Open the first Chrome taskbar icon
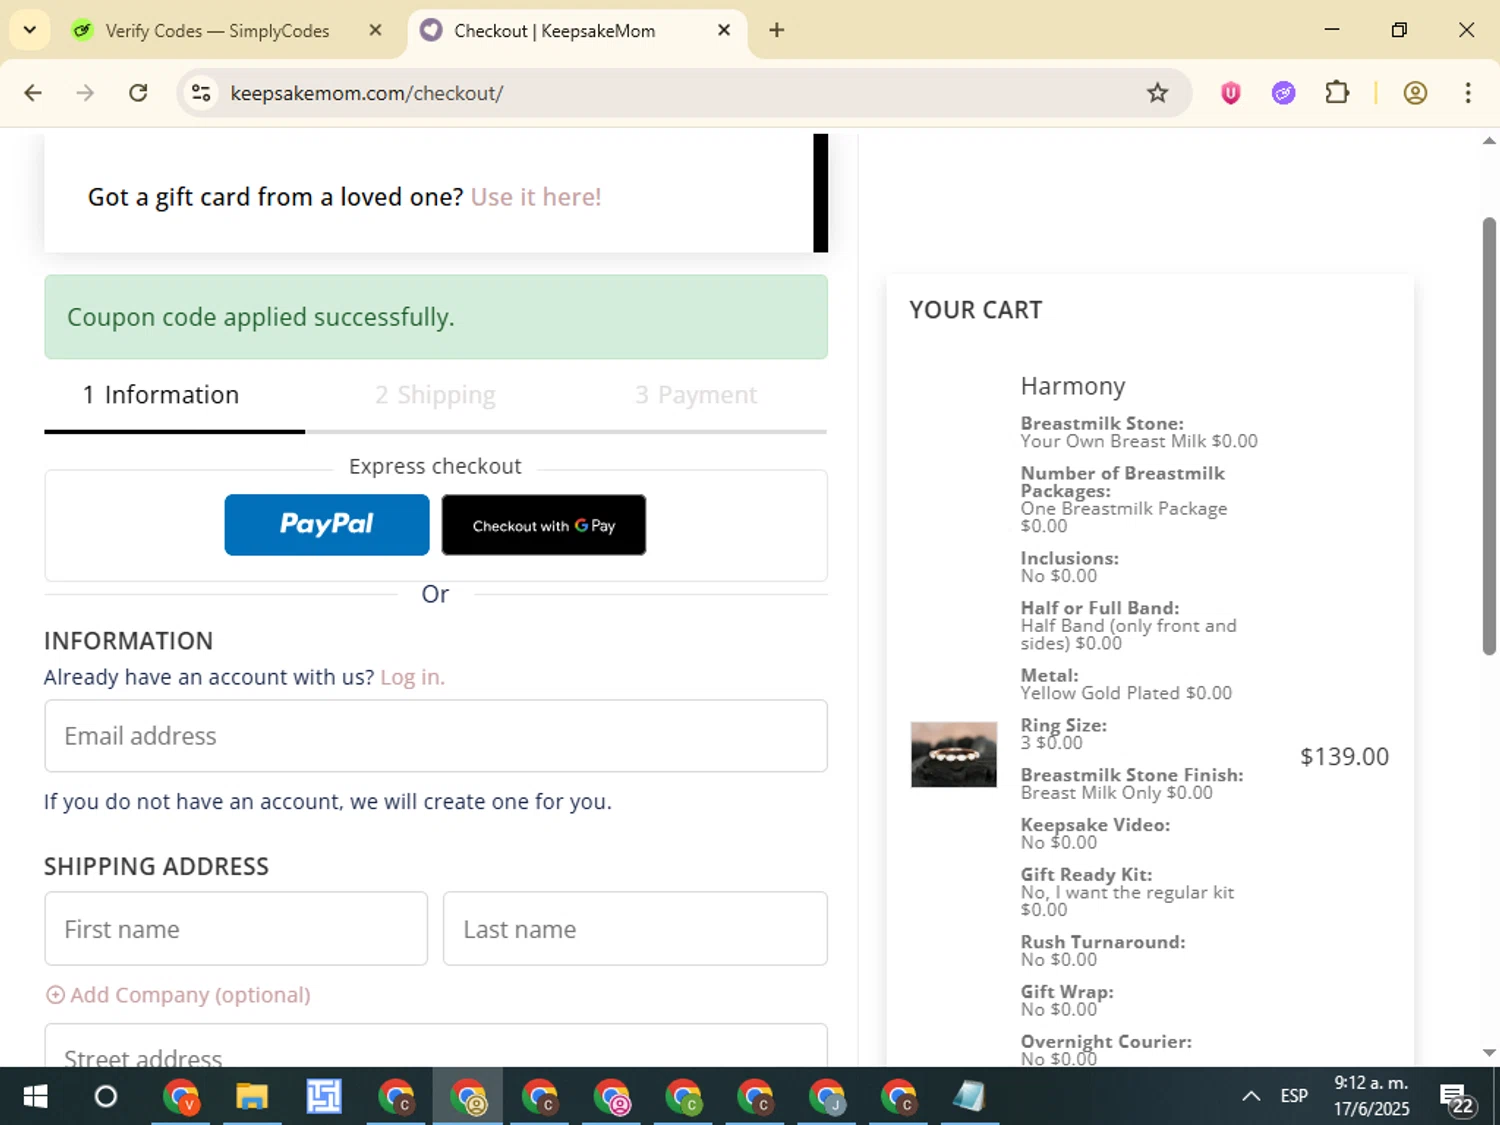1500x1125 pixels. tap(181, 1097)
